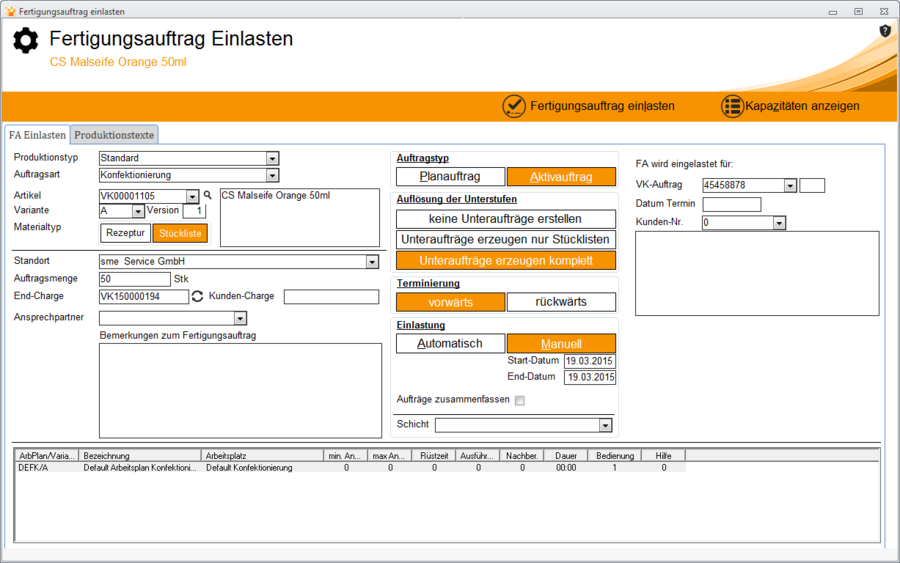Toggle Aufträge zusammenfassen checkbox
Image resolution: width=900 pixels, height=563 pixels.
(x=520, y=401)
